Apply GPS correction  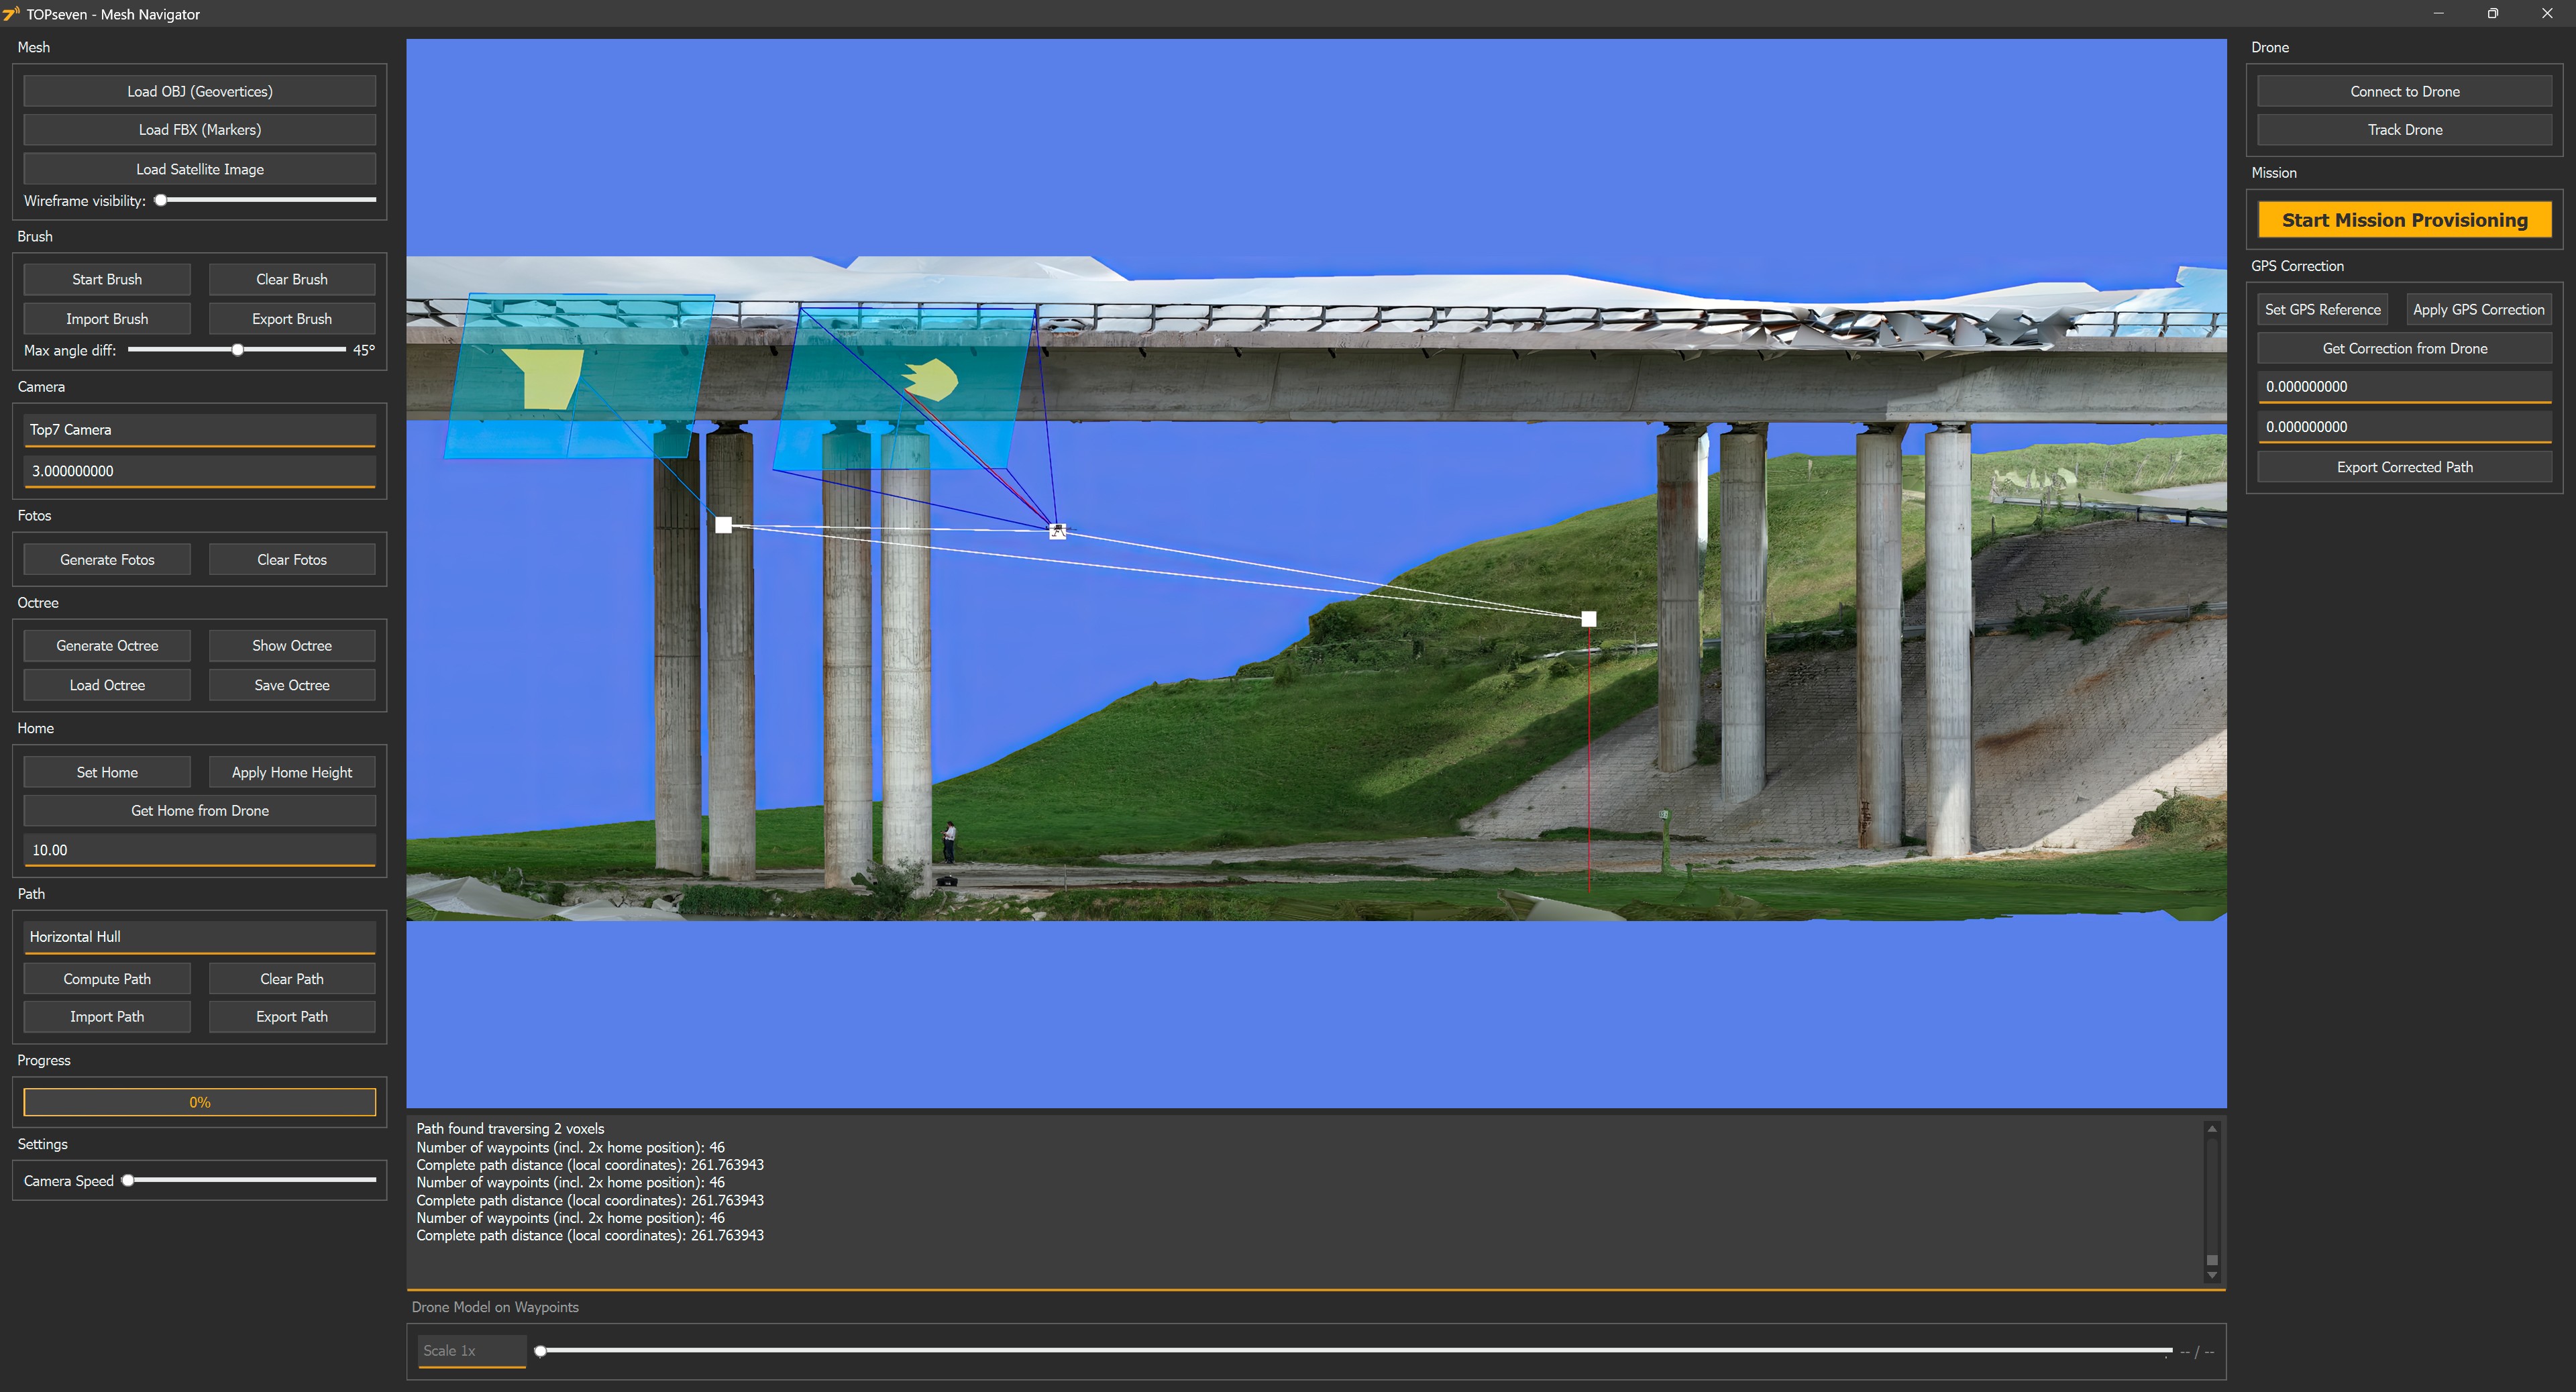tap(2478, 309)
